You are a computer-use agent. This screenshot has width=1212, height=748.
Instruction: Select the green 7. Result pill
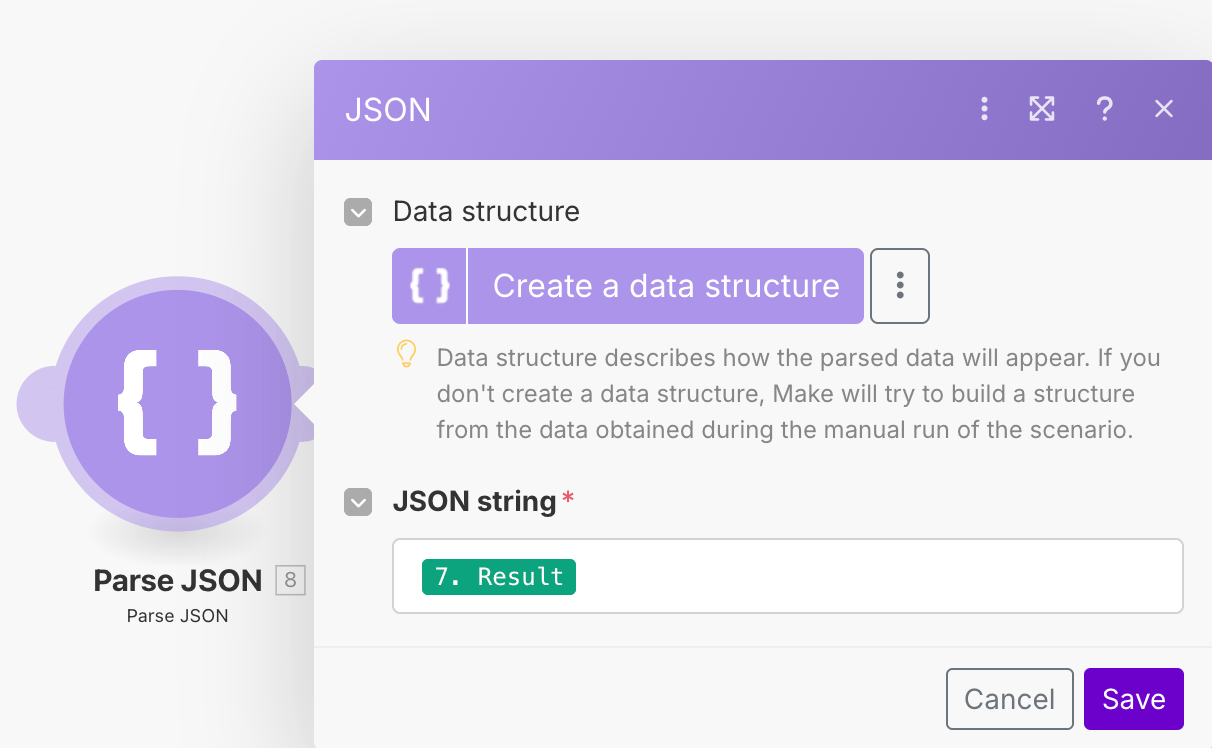[x=498, y=577]
